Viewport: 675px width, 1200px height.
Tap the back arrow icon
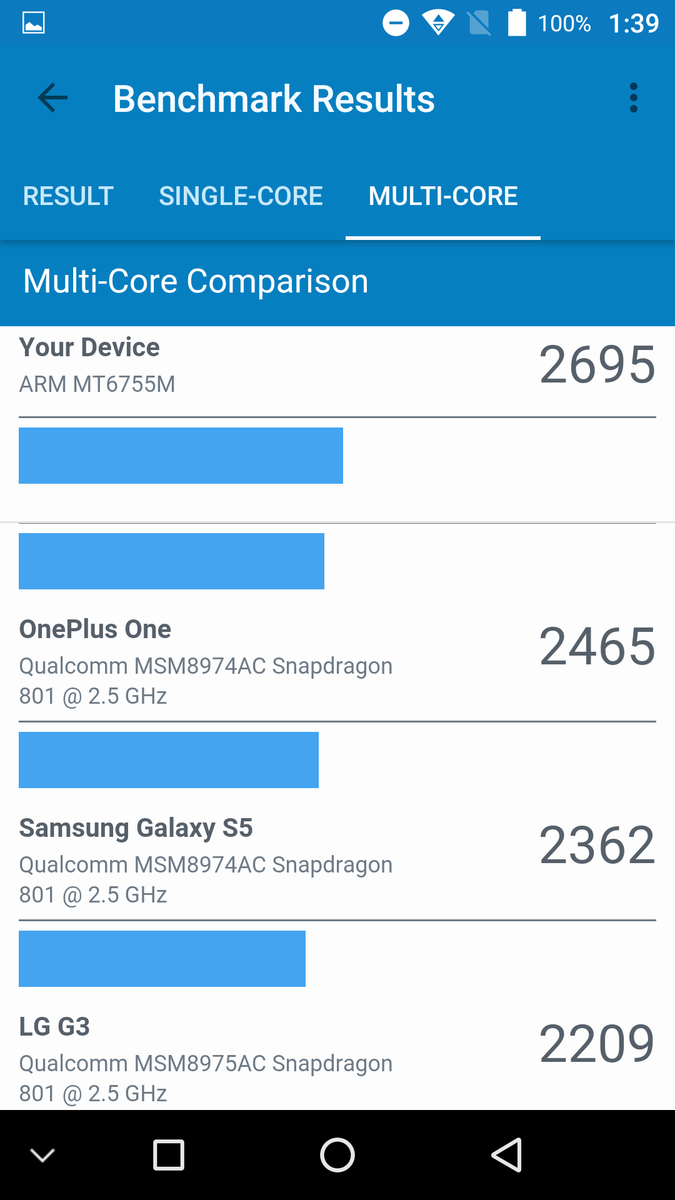(52, 98)
